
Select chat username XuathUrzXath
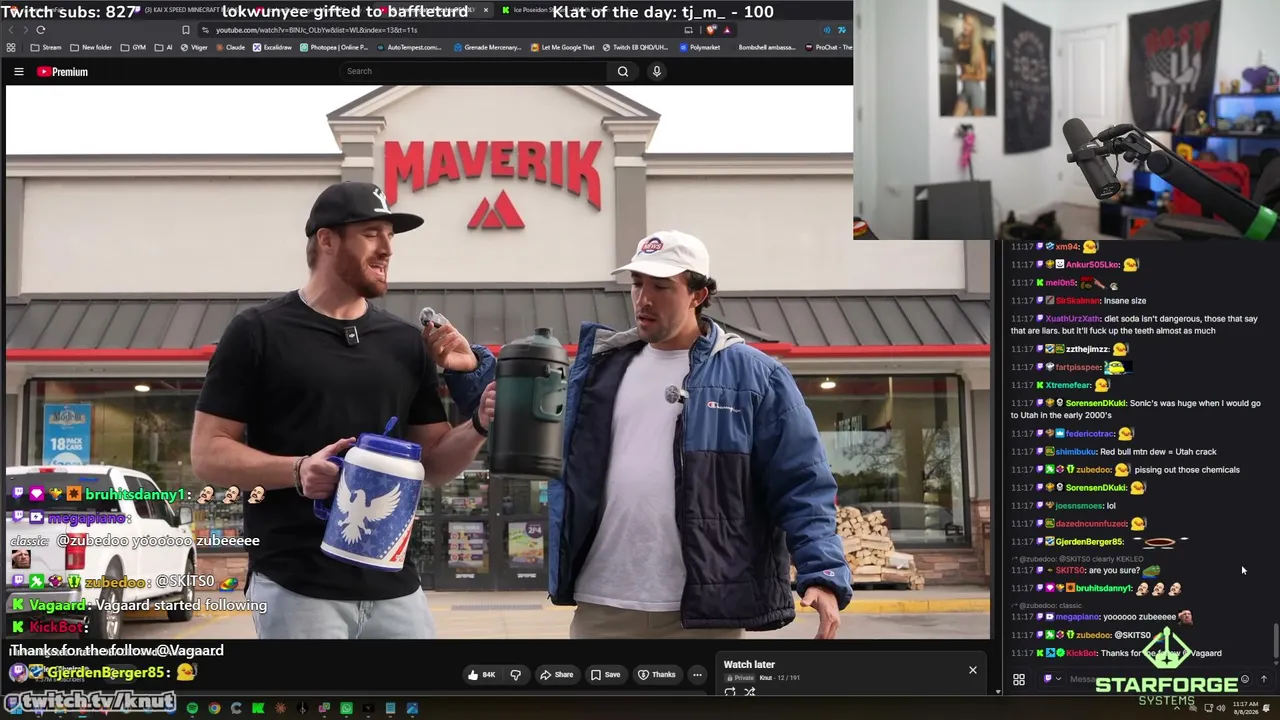click(1073, 319)
